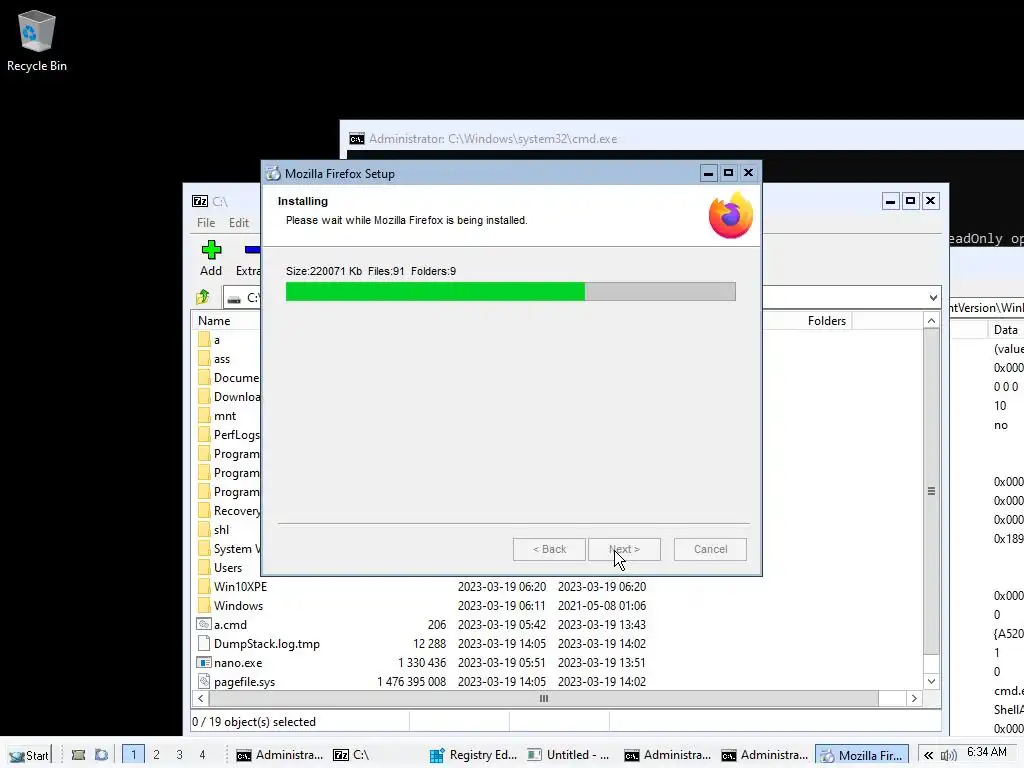Click the 7z icon in 7-Zip title bar
Image resolution: width=1024 pixels, height=768 pixels.
coord(200,201)
